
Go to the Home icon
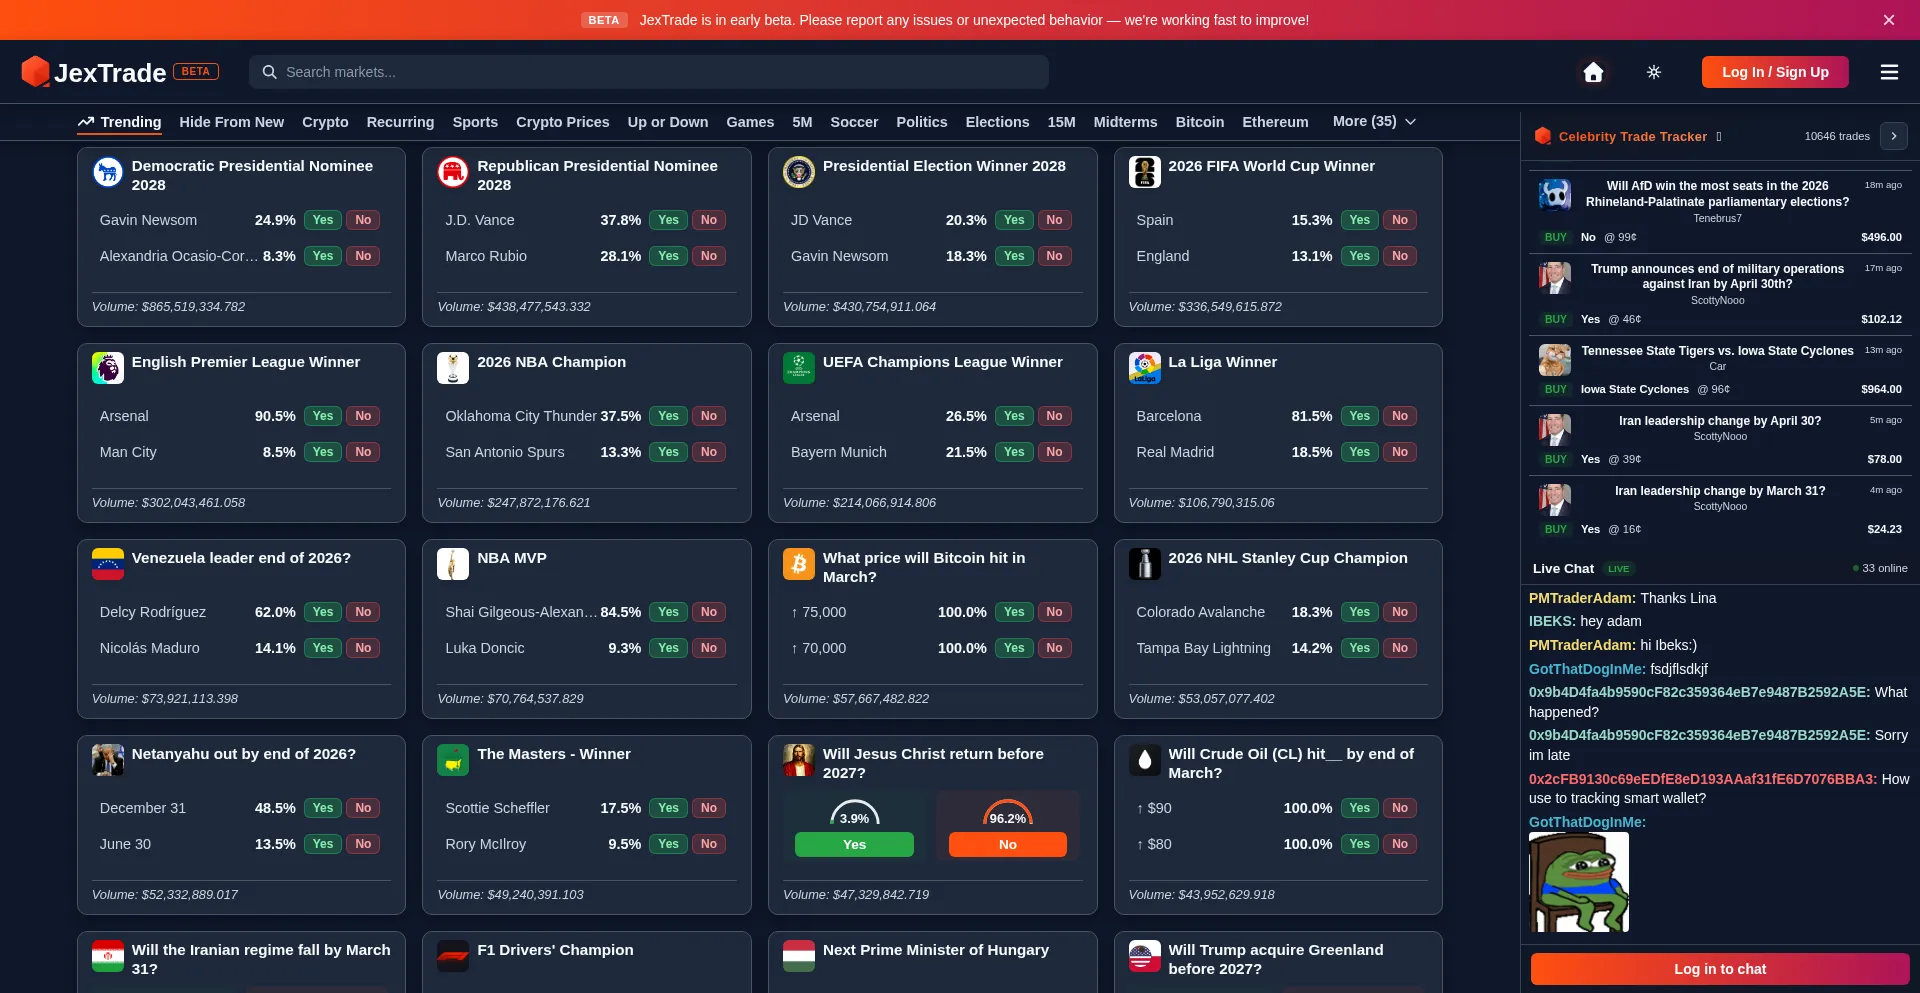pos(1593,72)
